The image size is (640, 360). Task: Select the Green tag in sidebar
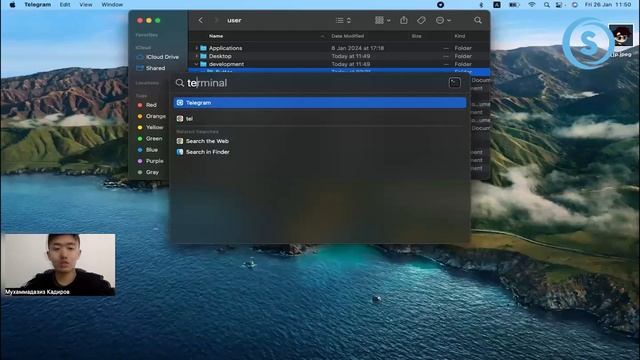point(150,139)
